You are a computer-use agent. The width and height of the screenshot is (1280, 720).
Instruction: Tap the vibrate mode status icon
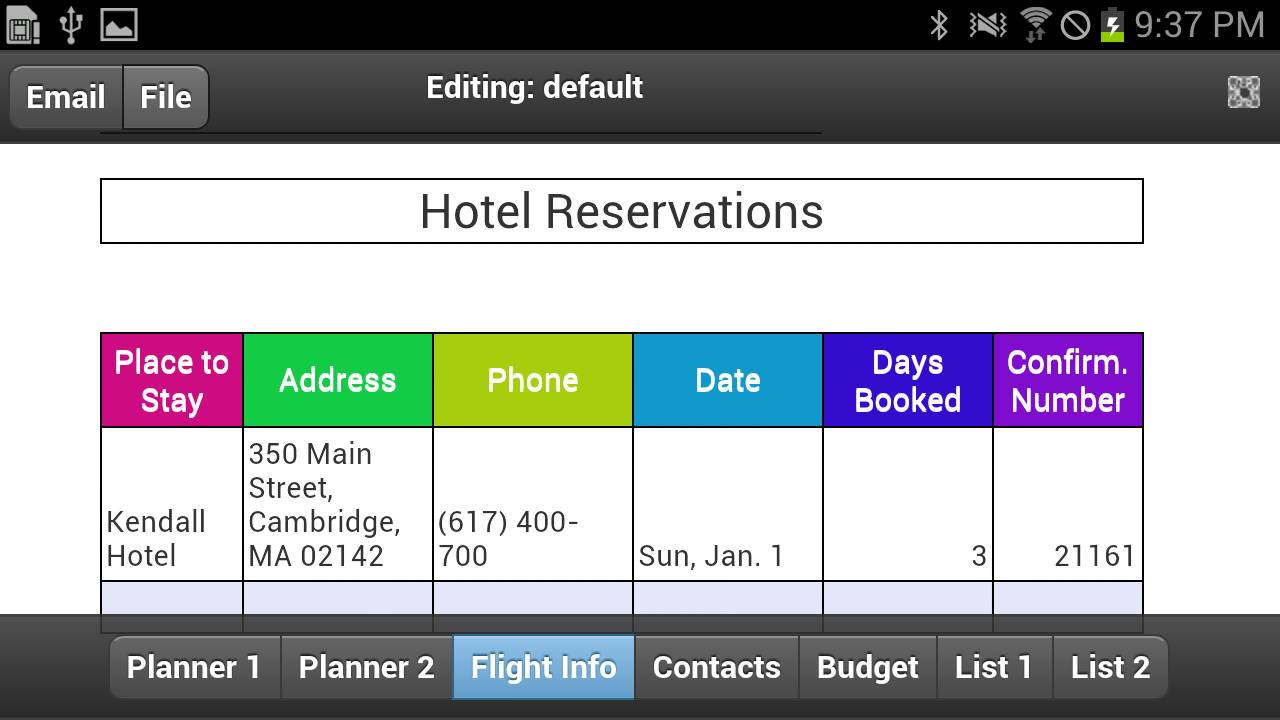click(x=988, y=25)
